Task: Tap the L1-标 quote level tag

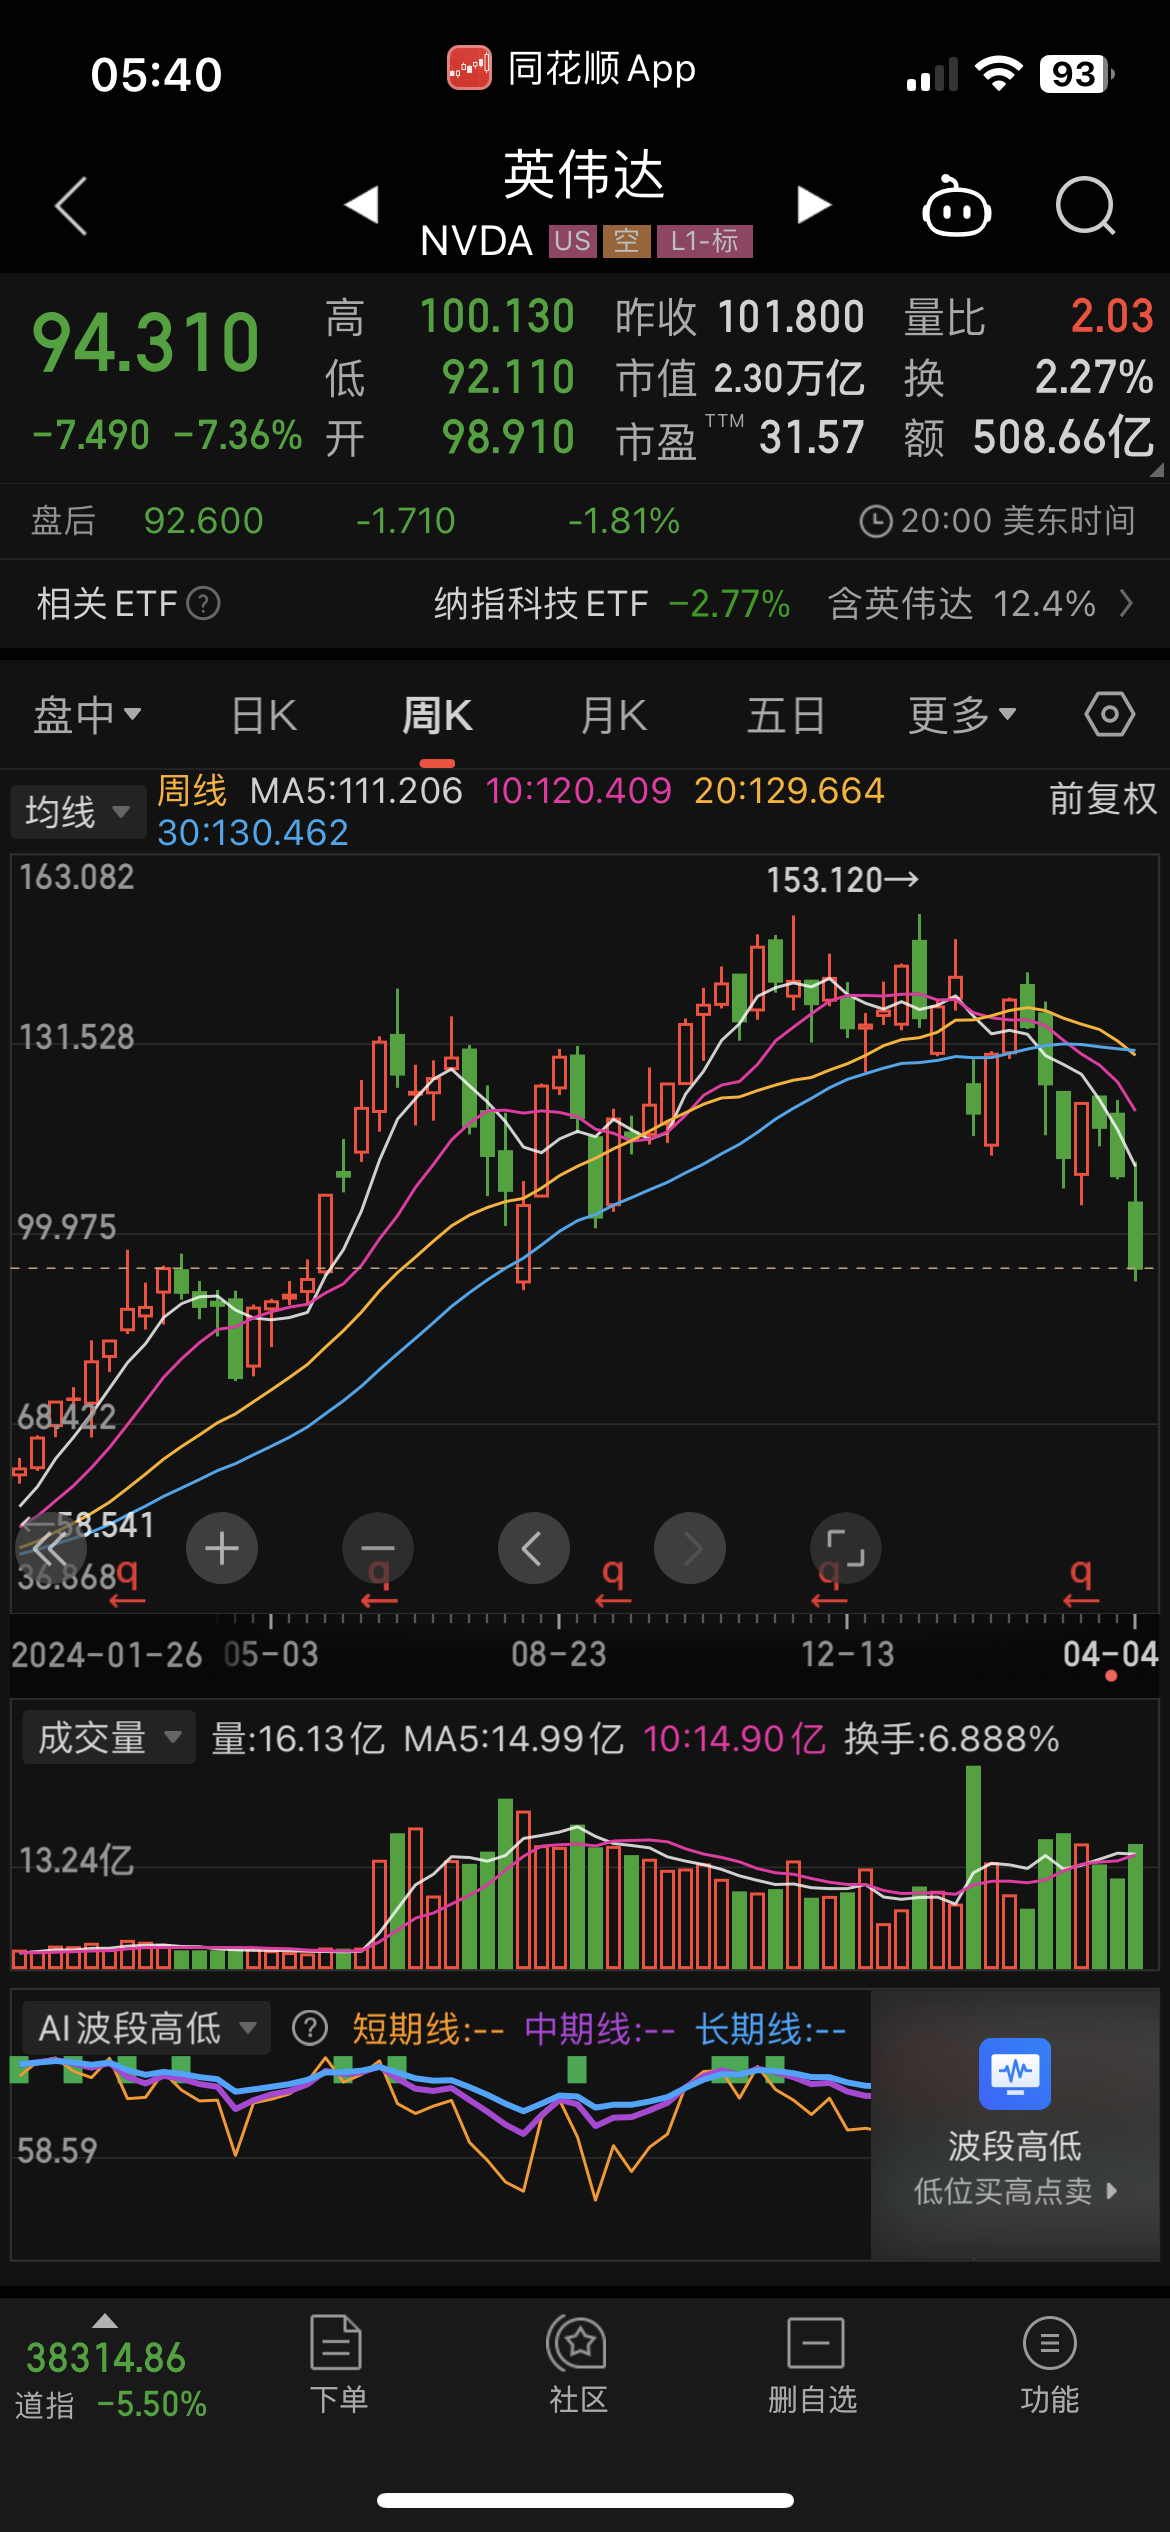Action: coord(704,241)
